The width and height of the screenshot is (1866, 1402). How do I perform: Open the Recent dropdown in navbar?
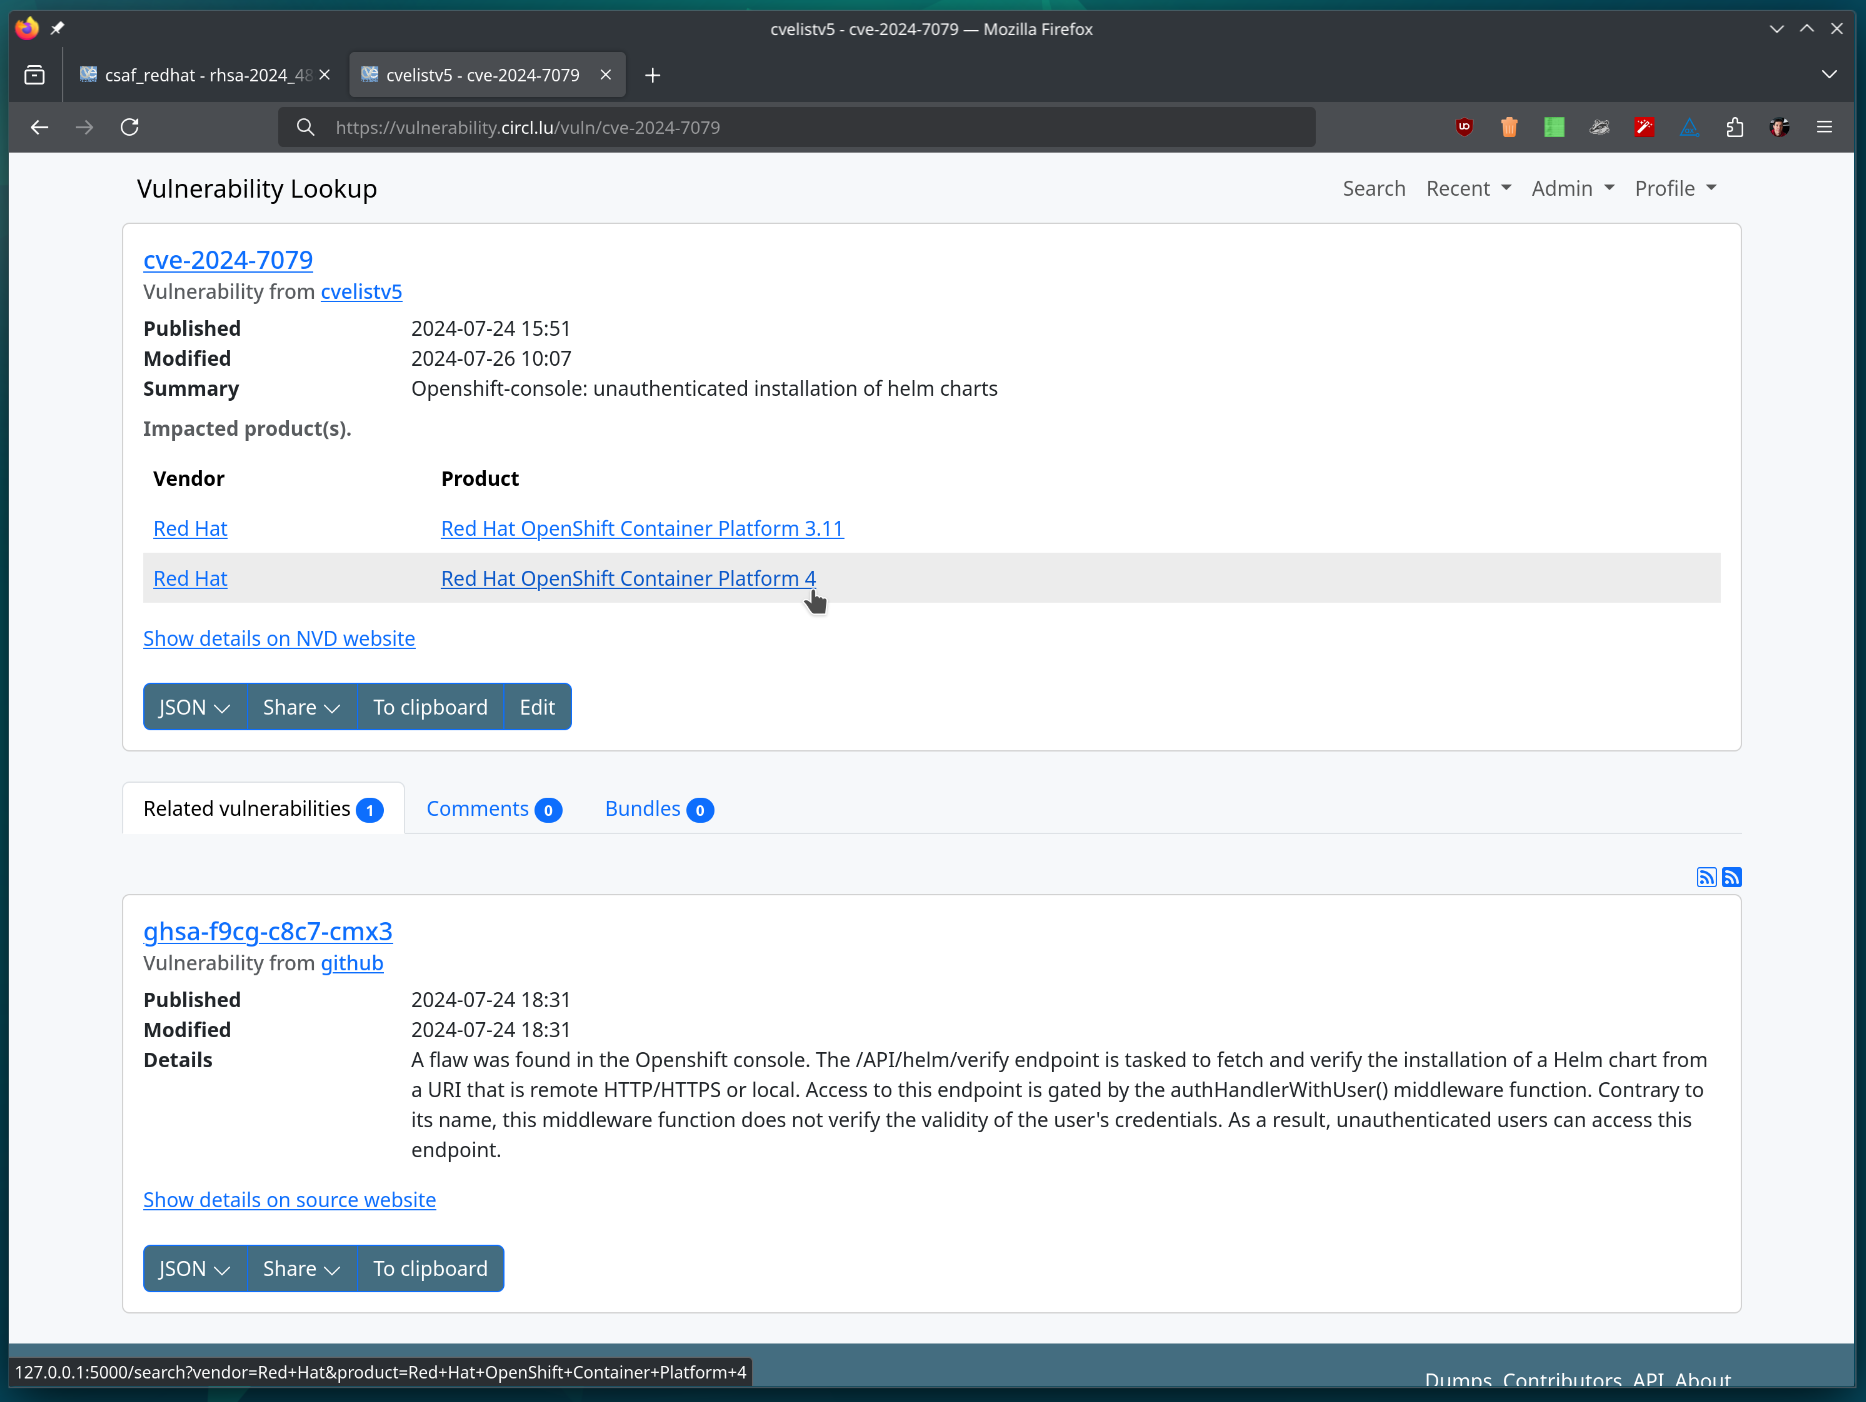(1468, 189)
